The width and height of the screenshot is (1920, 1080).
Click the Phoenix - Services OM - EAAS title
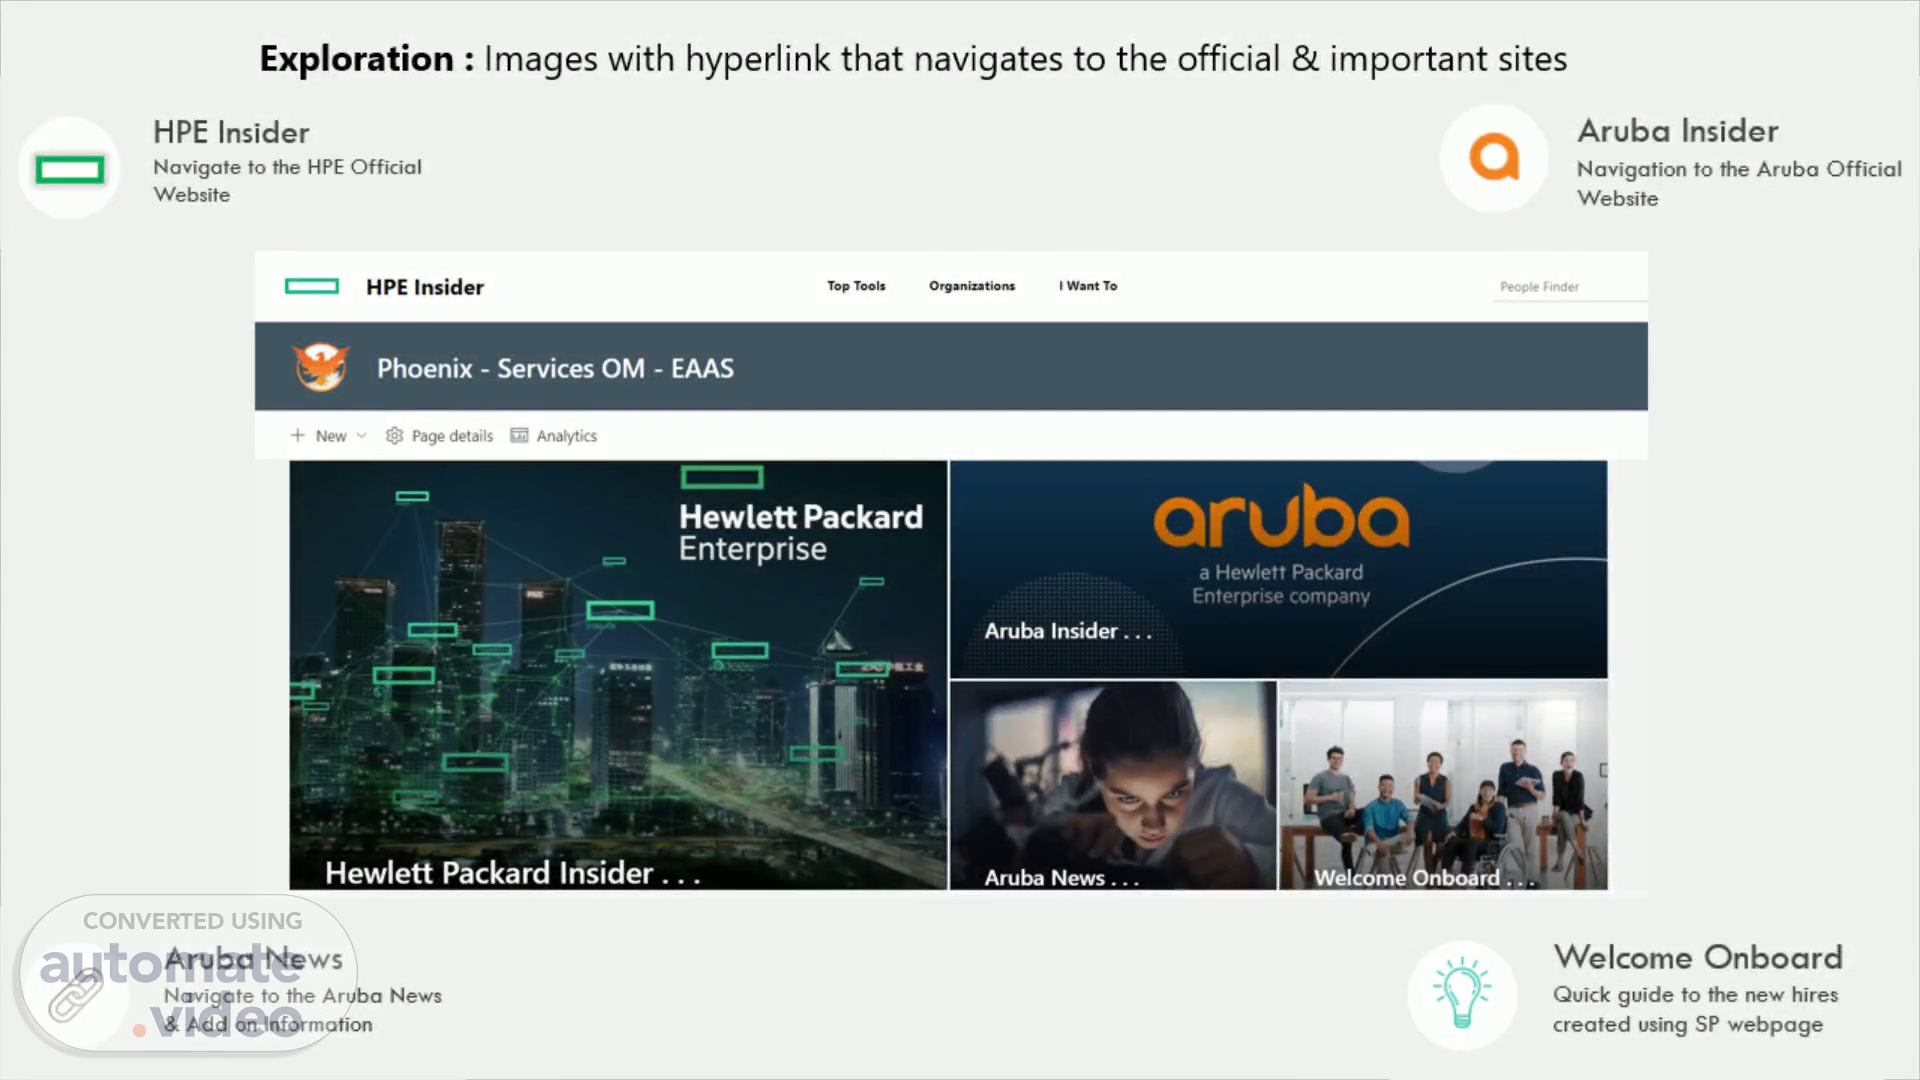pyautogui.click(x=555, y=368)
